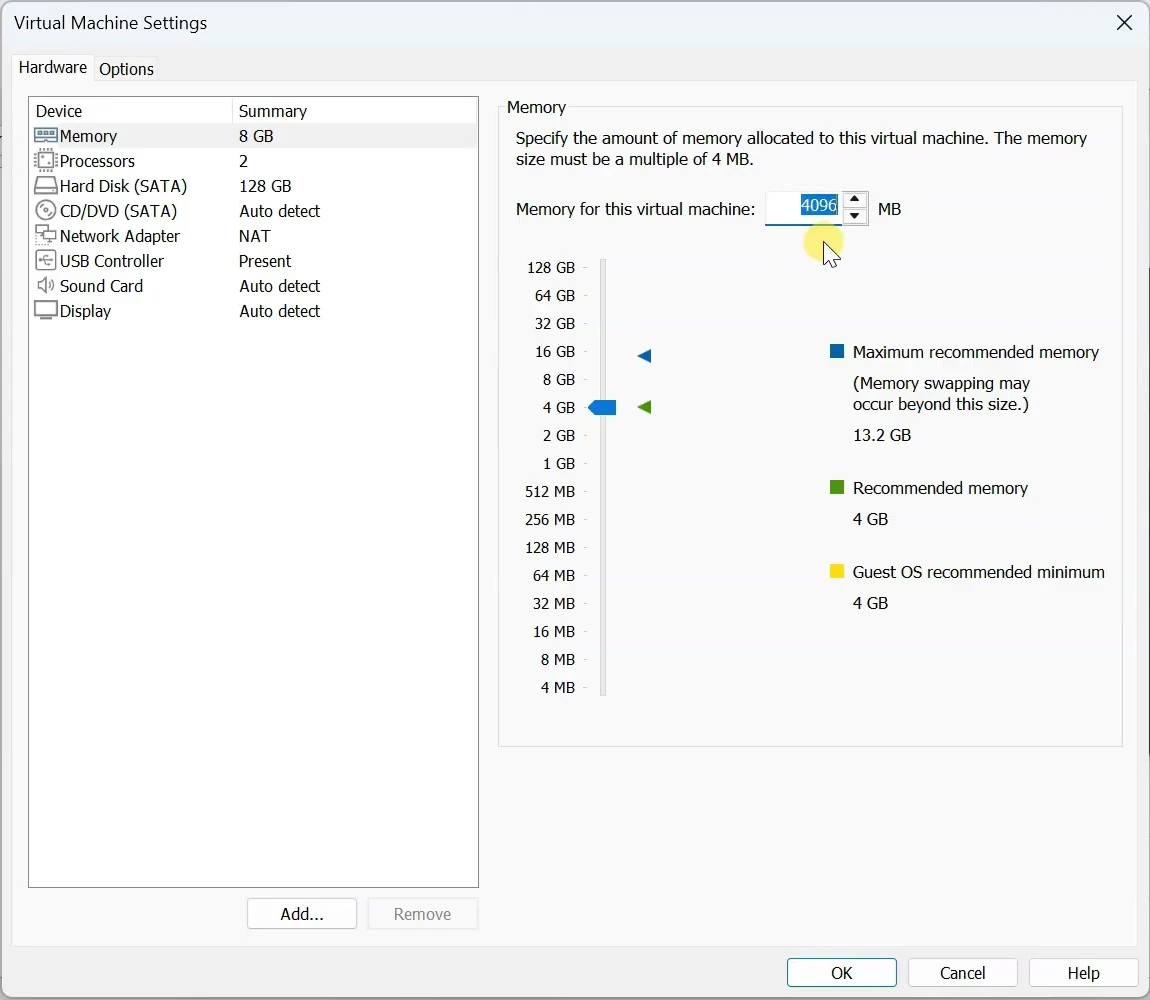Switch to the Options tab

[126, 69]
